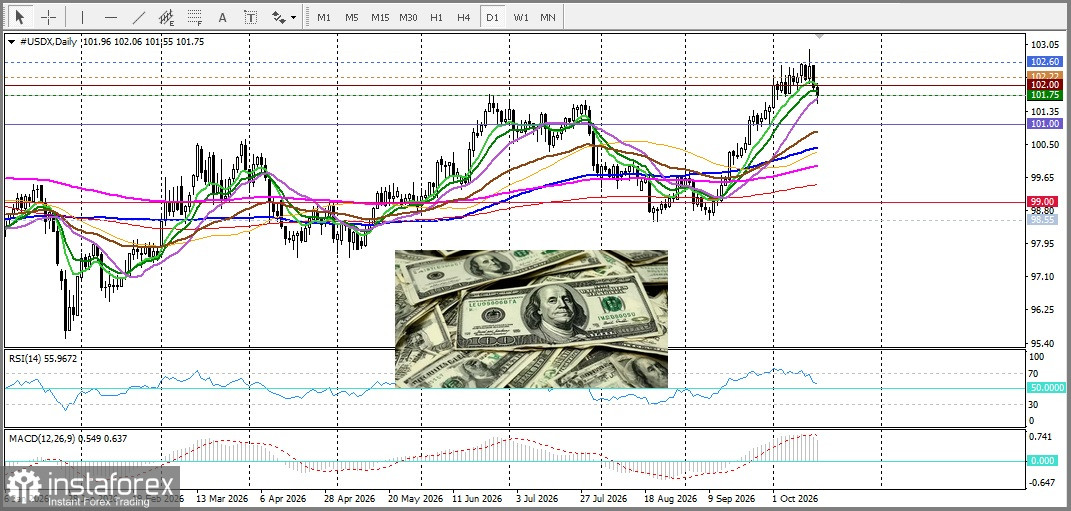Switch to the M30 timeframe
This screenshot has height=511, width=1071.
click(408, 17)
